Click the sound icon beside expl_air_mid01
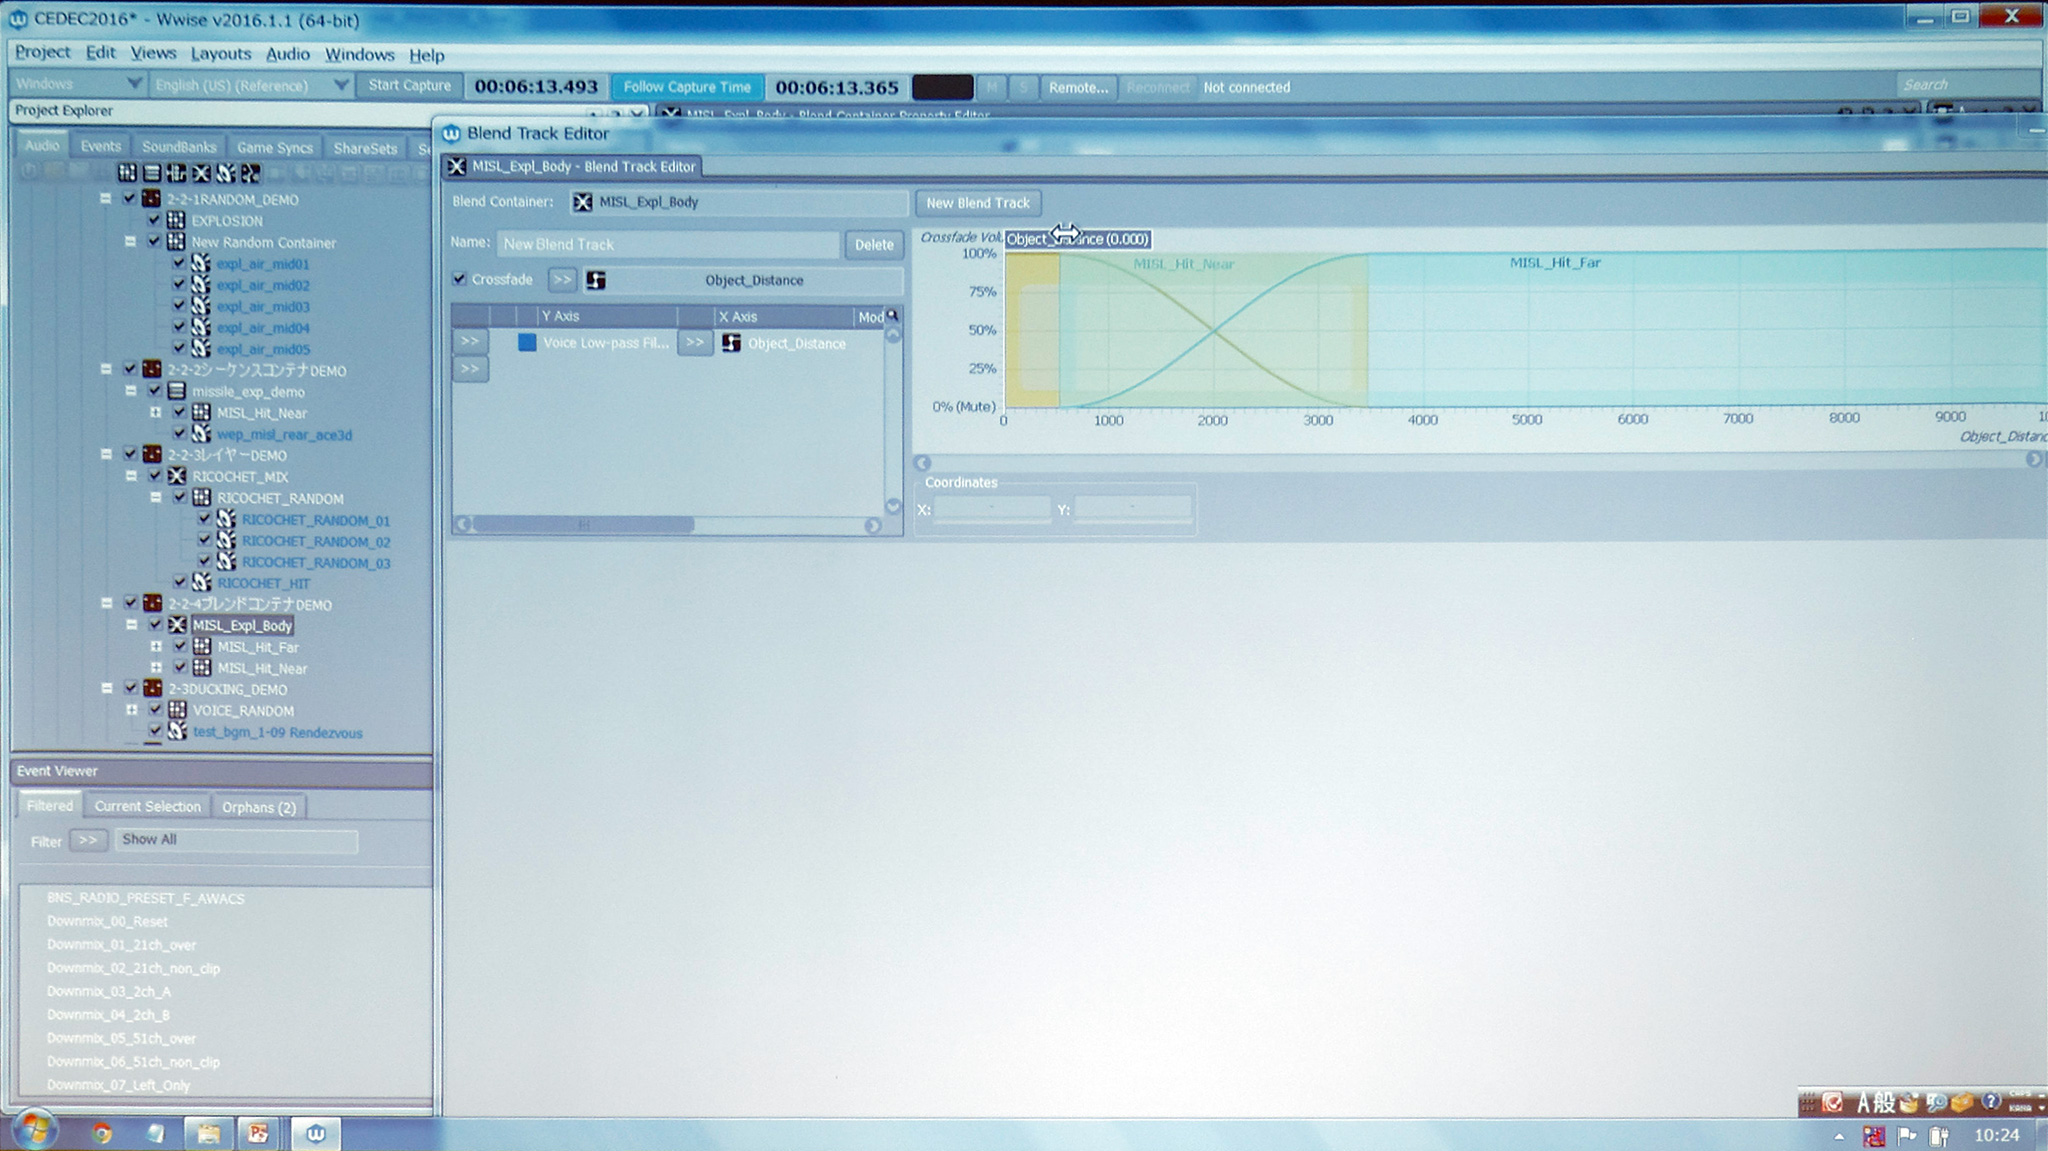 (201, 263)
